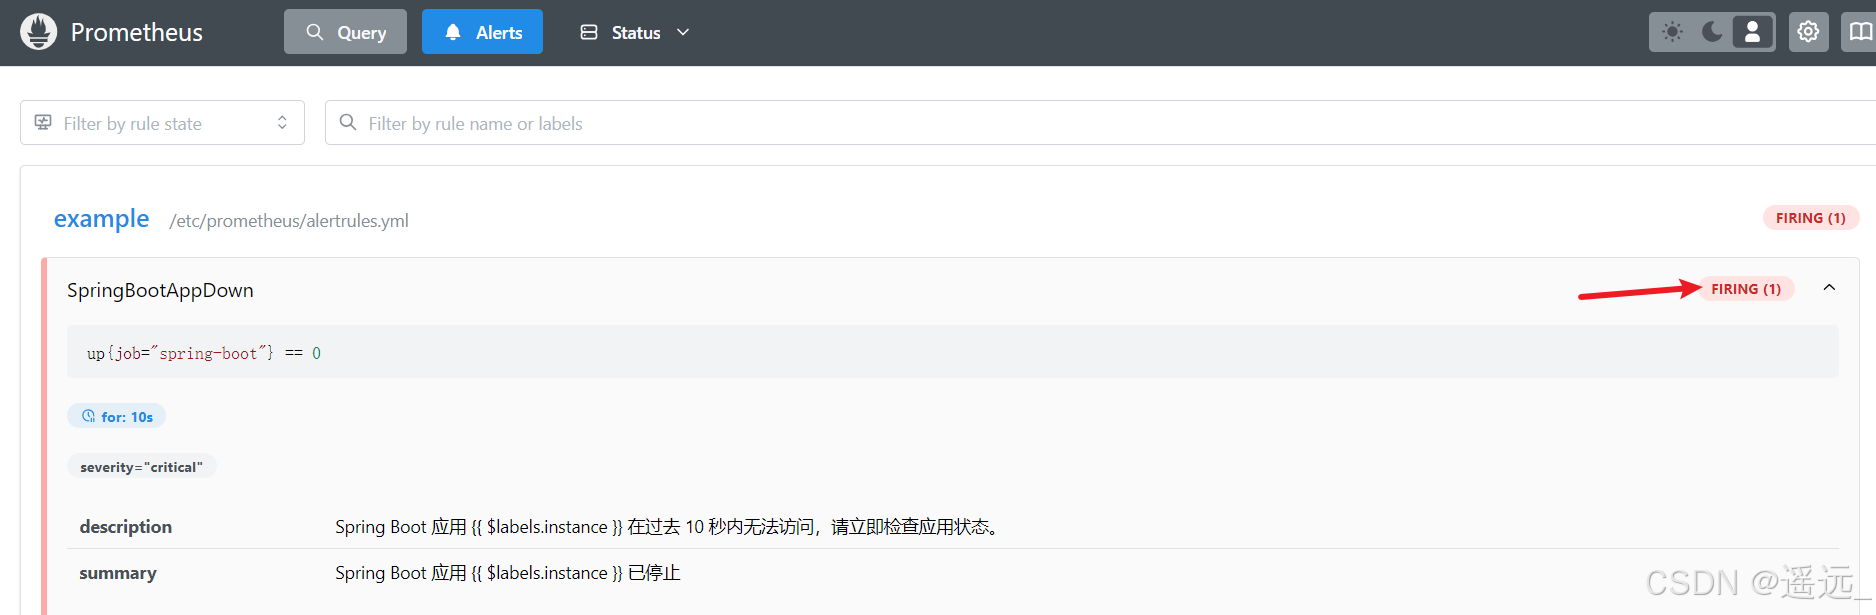
Task: Click the Prometheus title text
Action: [x=137, y=32]
